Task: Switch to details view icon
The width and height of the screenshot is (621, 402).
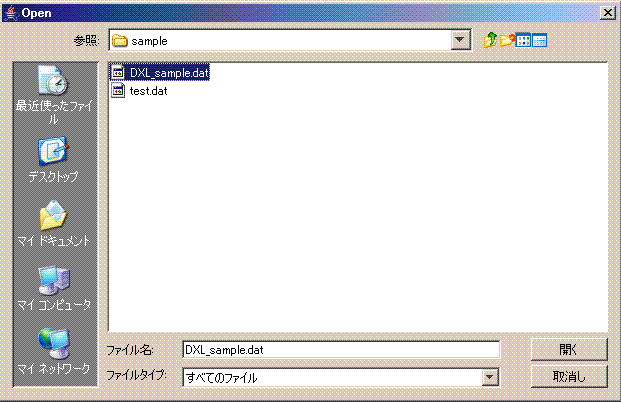Action: 539,40
